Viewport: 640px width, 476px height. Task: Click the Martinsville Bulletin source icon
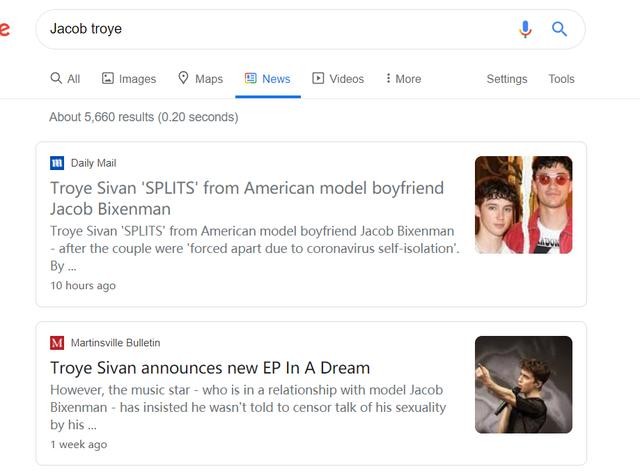(x=57, y=343)
